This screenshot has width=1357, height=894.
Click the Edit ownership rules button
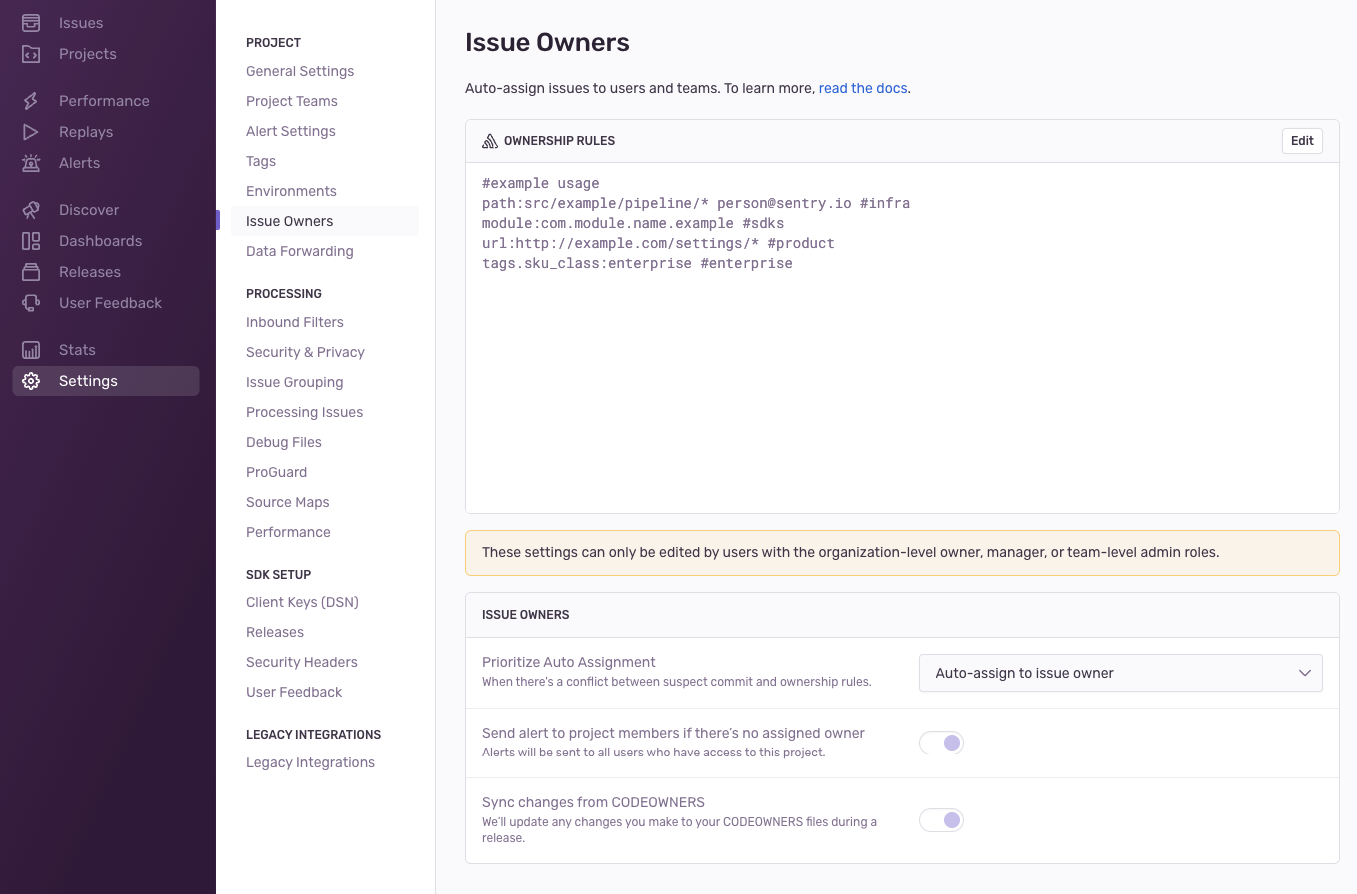[x=1302, y=141]
